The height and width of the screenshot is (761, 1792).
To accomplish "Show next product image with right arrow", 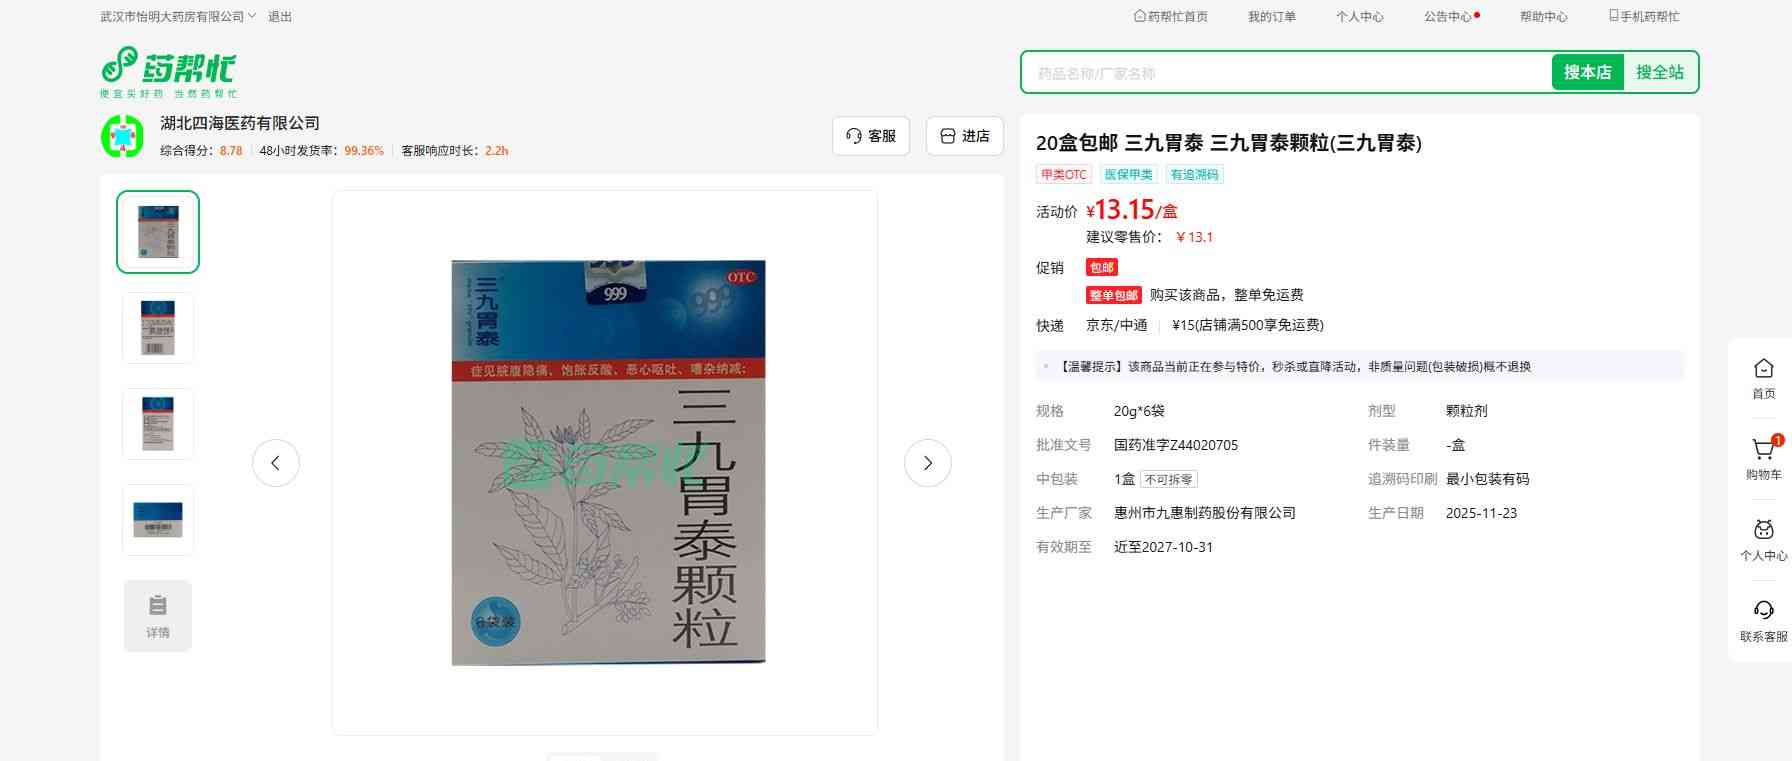I will click(927, 463).
